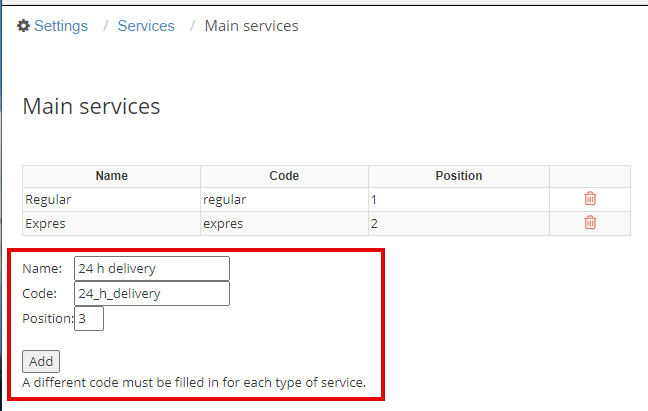
Task: Click the Settings gear icon
Action: tap(23, 26)
